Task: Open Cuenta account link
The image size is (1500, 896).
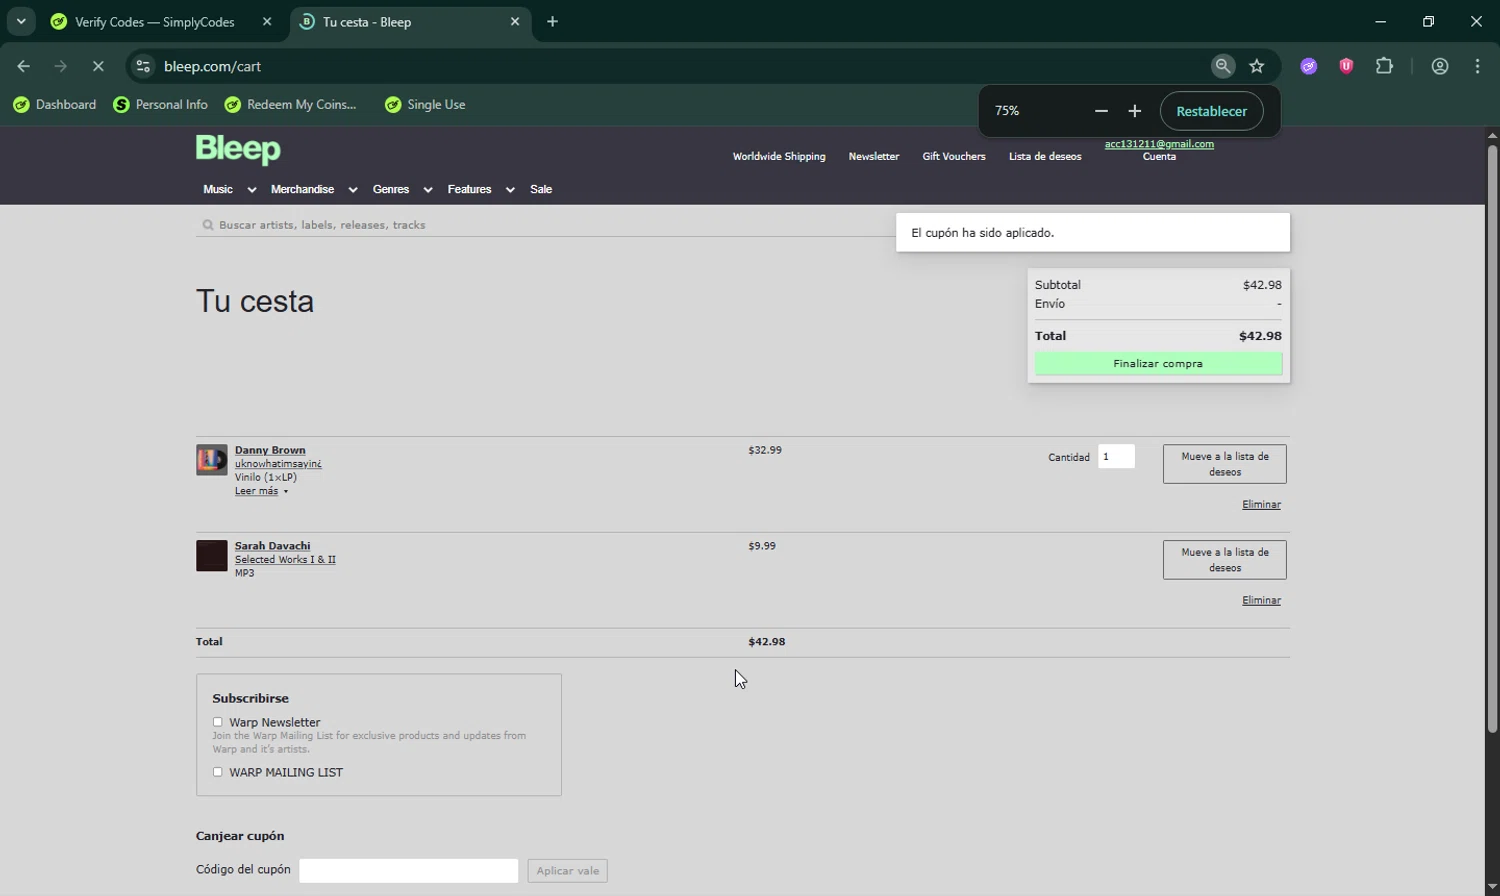Action: [1159, 157]
